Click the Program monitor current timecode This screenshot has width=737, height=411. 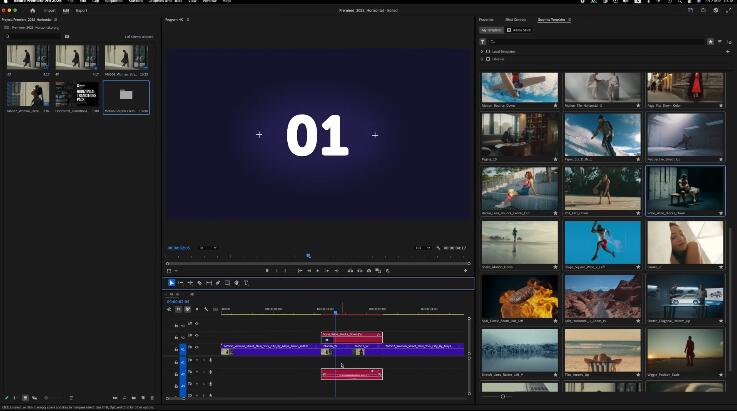point(179,248)
